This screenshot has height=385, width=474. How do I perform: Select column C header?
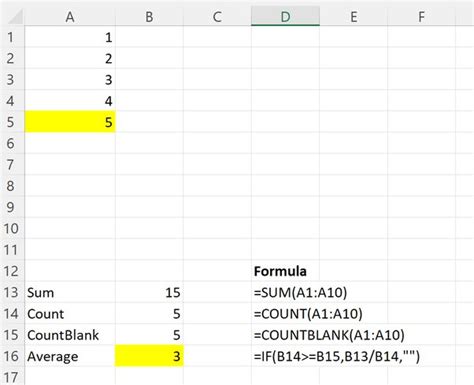coord(217,16)
